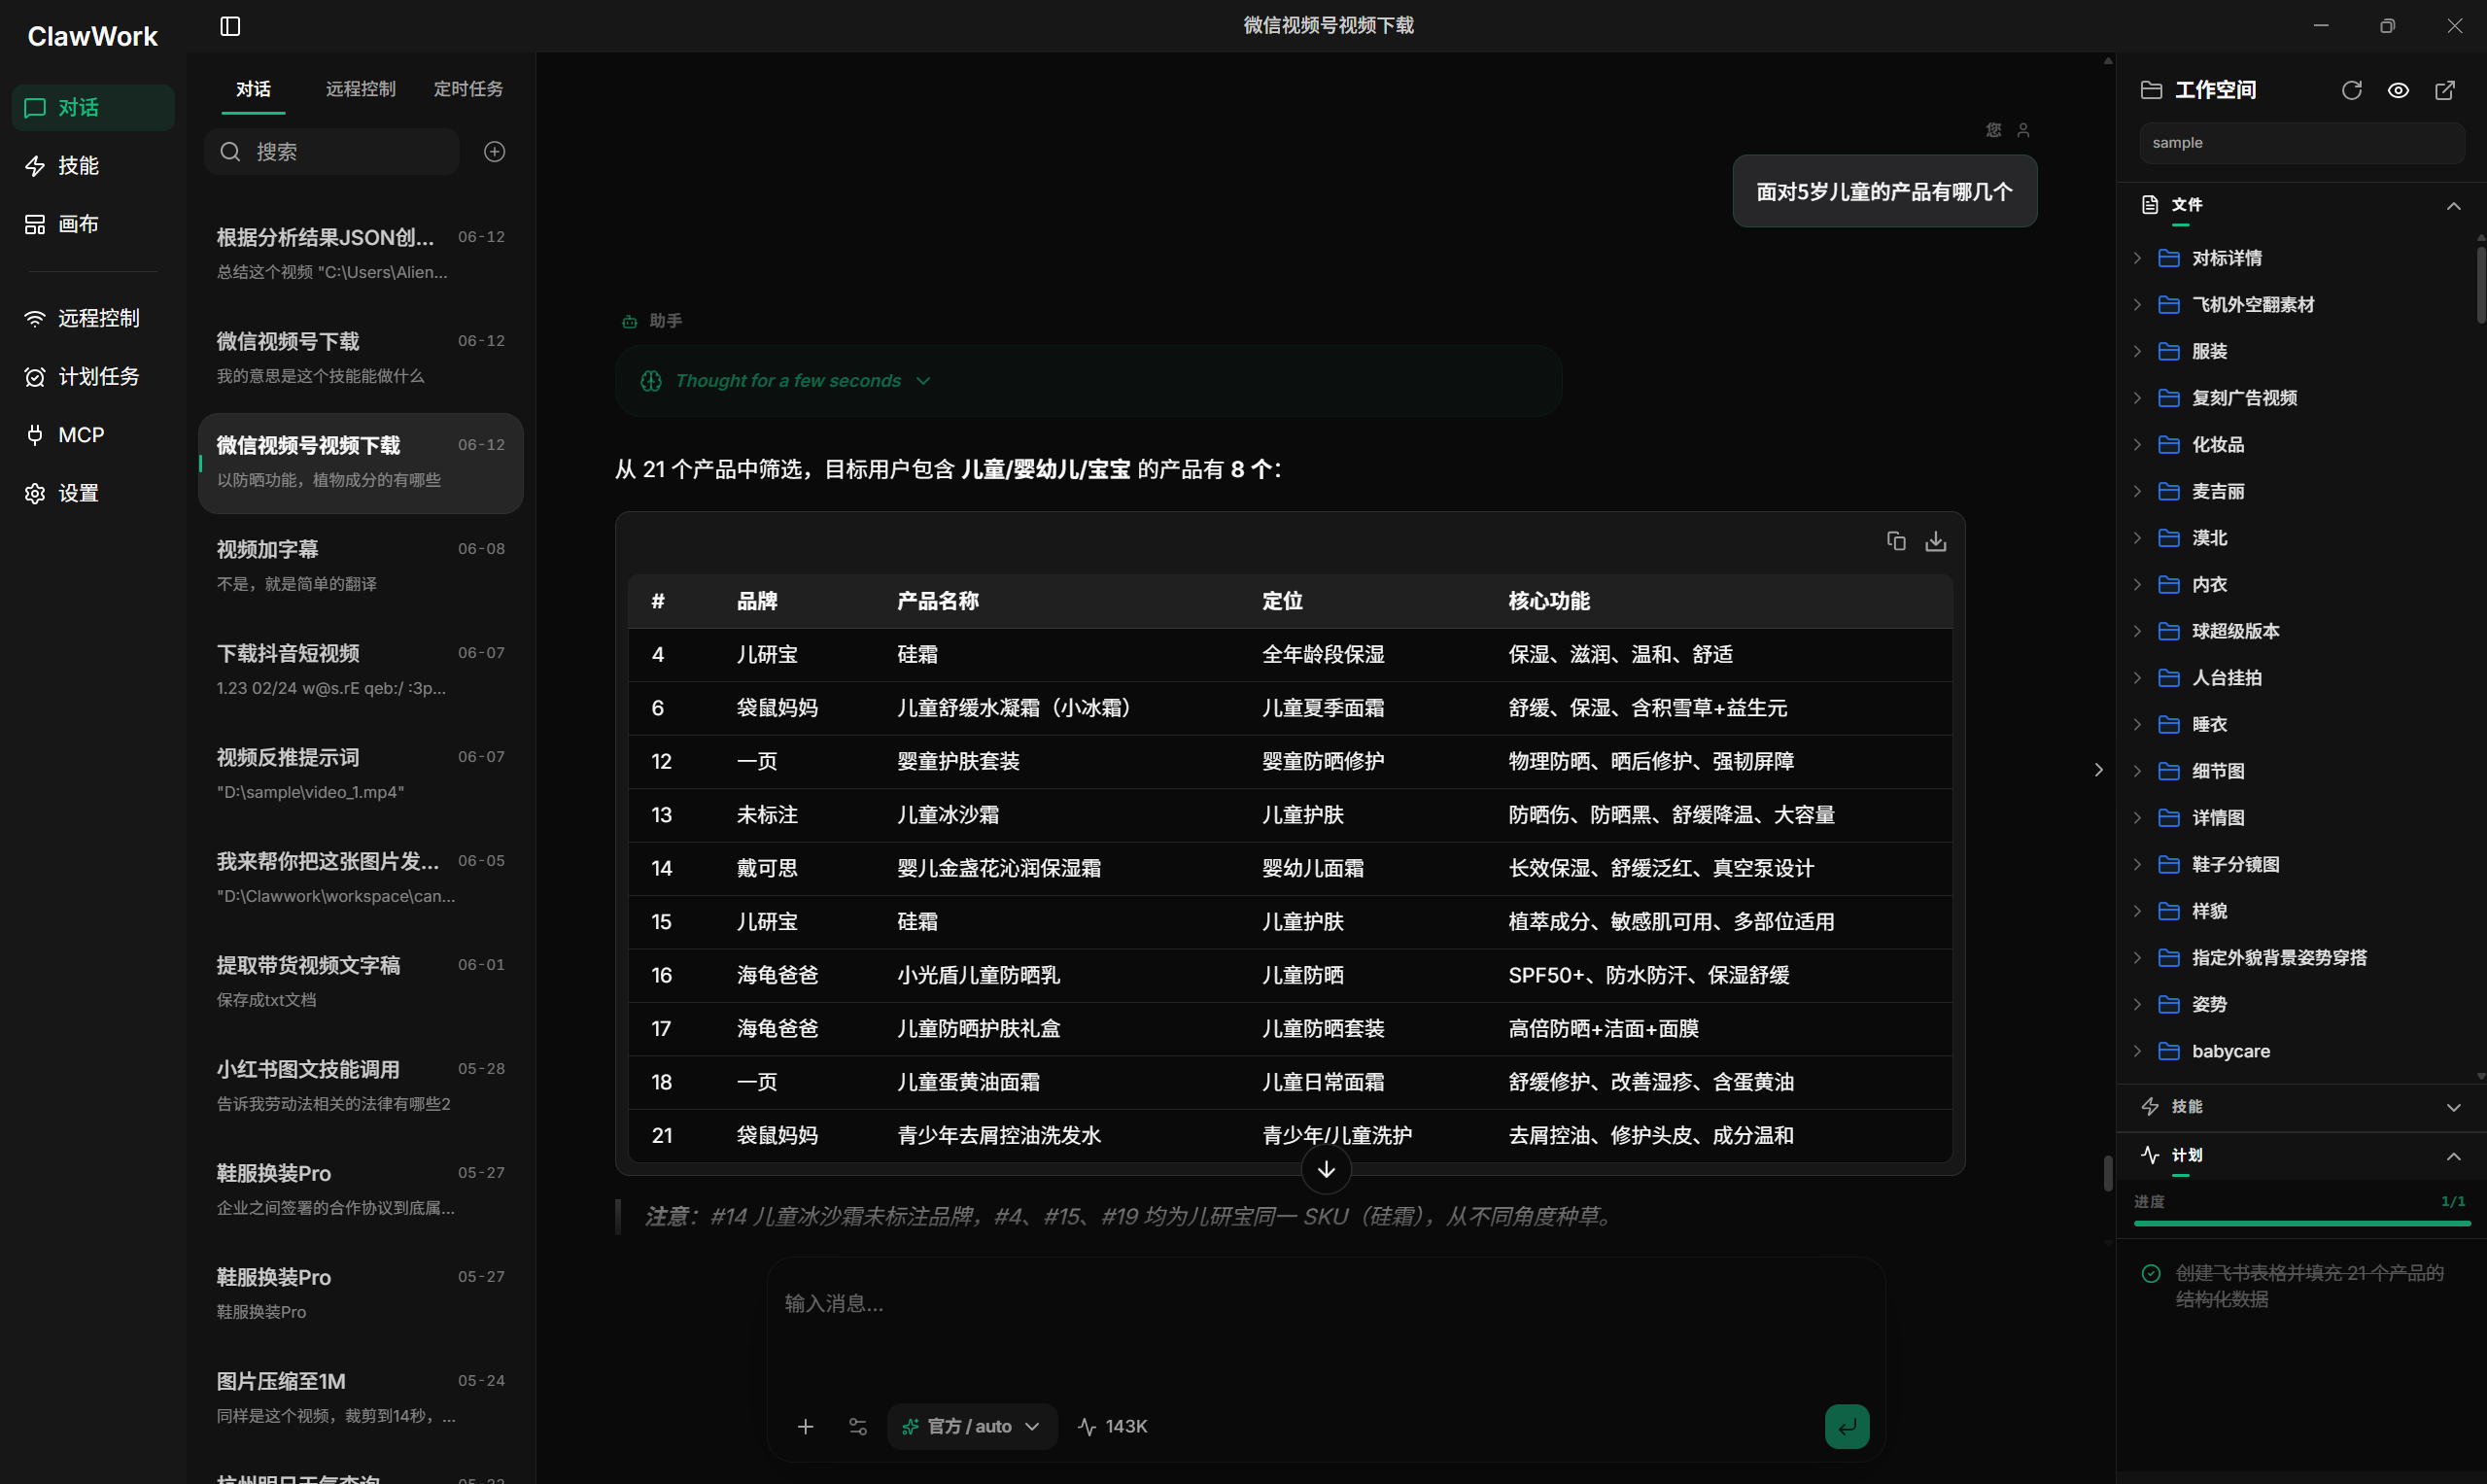
Task: Jump to bottom of chat arrow
Action: pos(1326,1169)
